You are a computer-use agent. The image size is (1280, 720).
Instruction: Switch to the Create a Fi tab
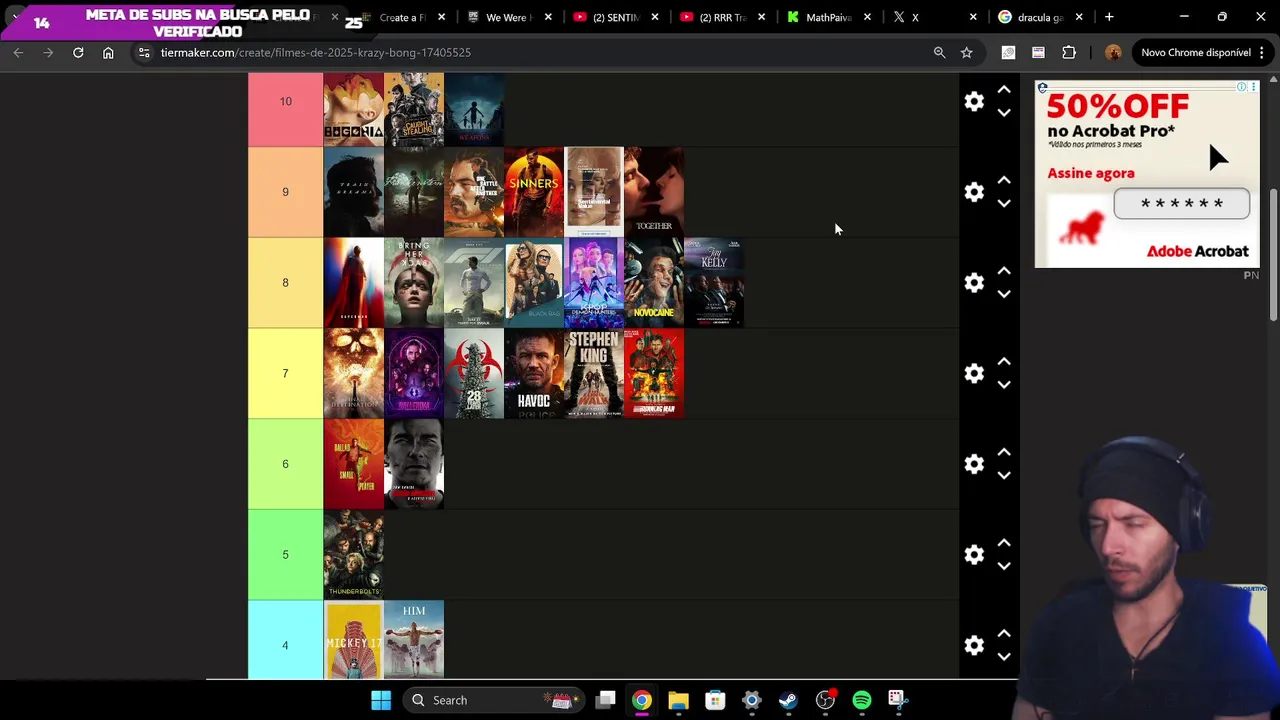(x=402, y=17)
